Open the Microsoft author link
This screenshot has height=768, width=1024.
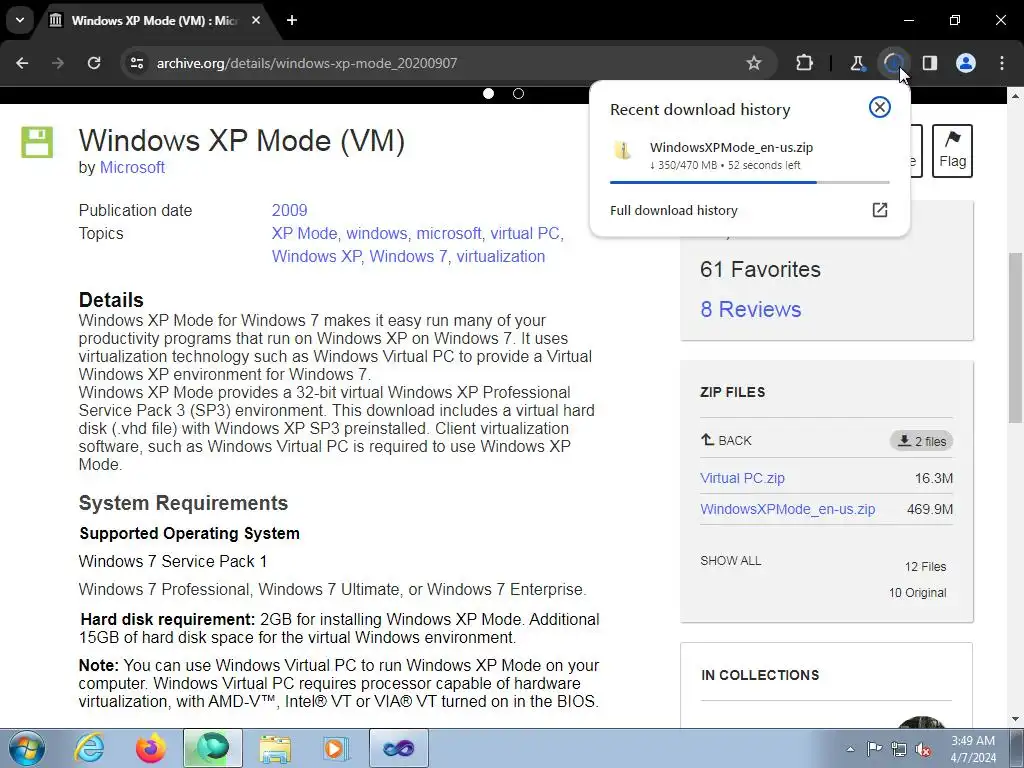[x=132, y=167]
